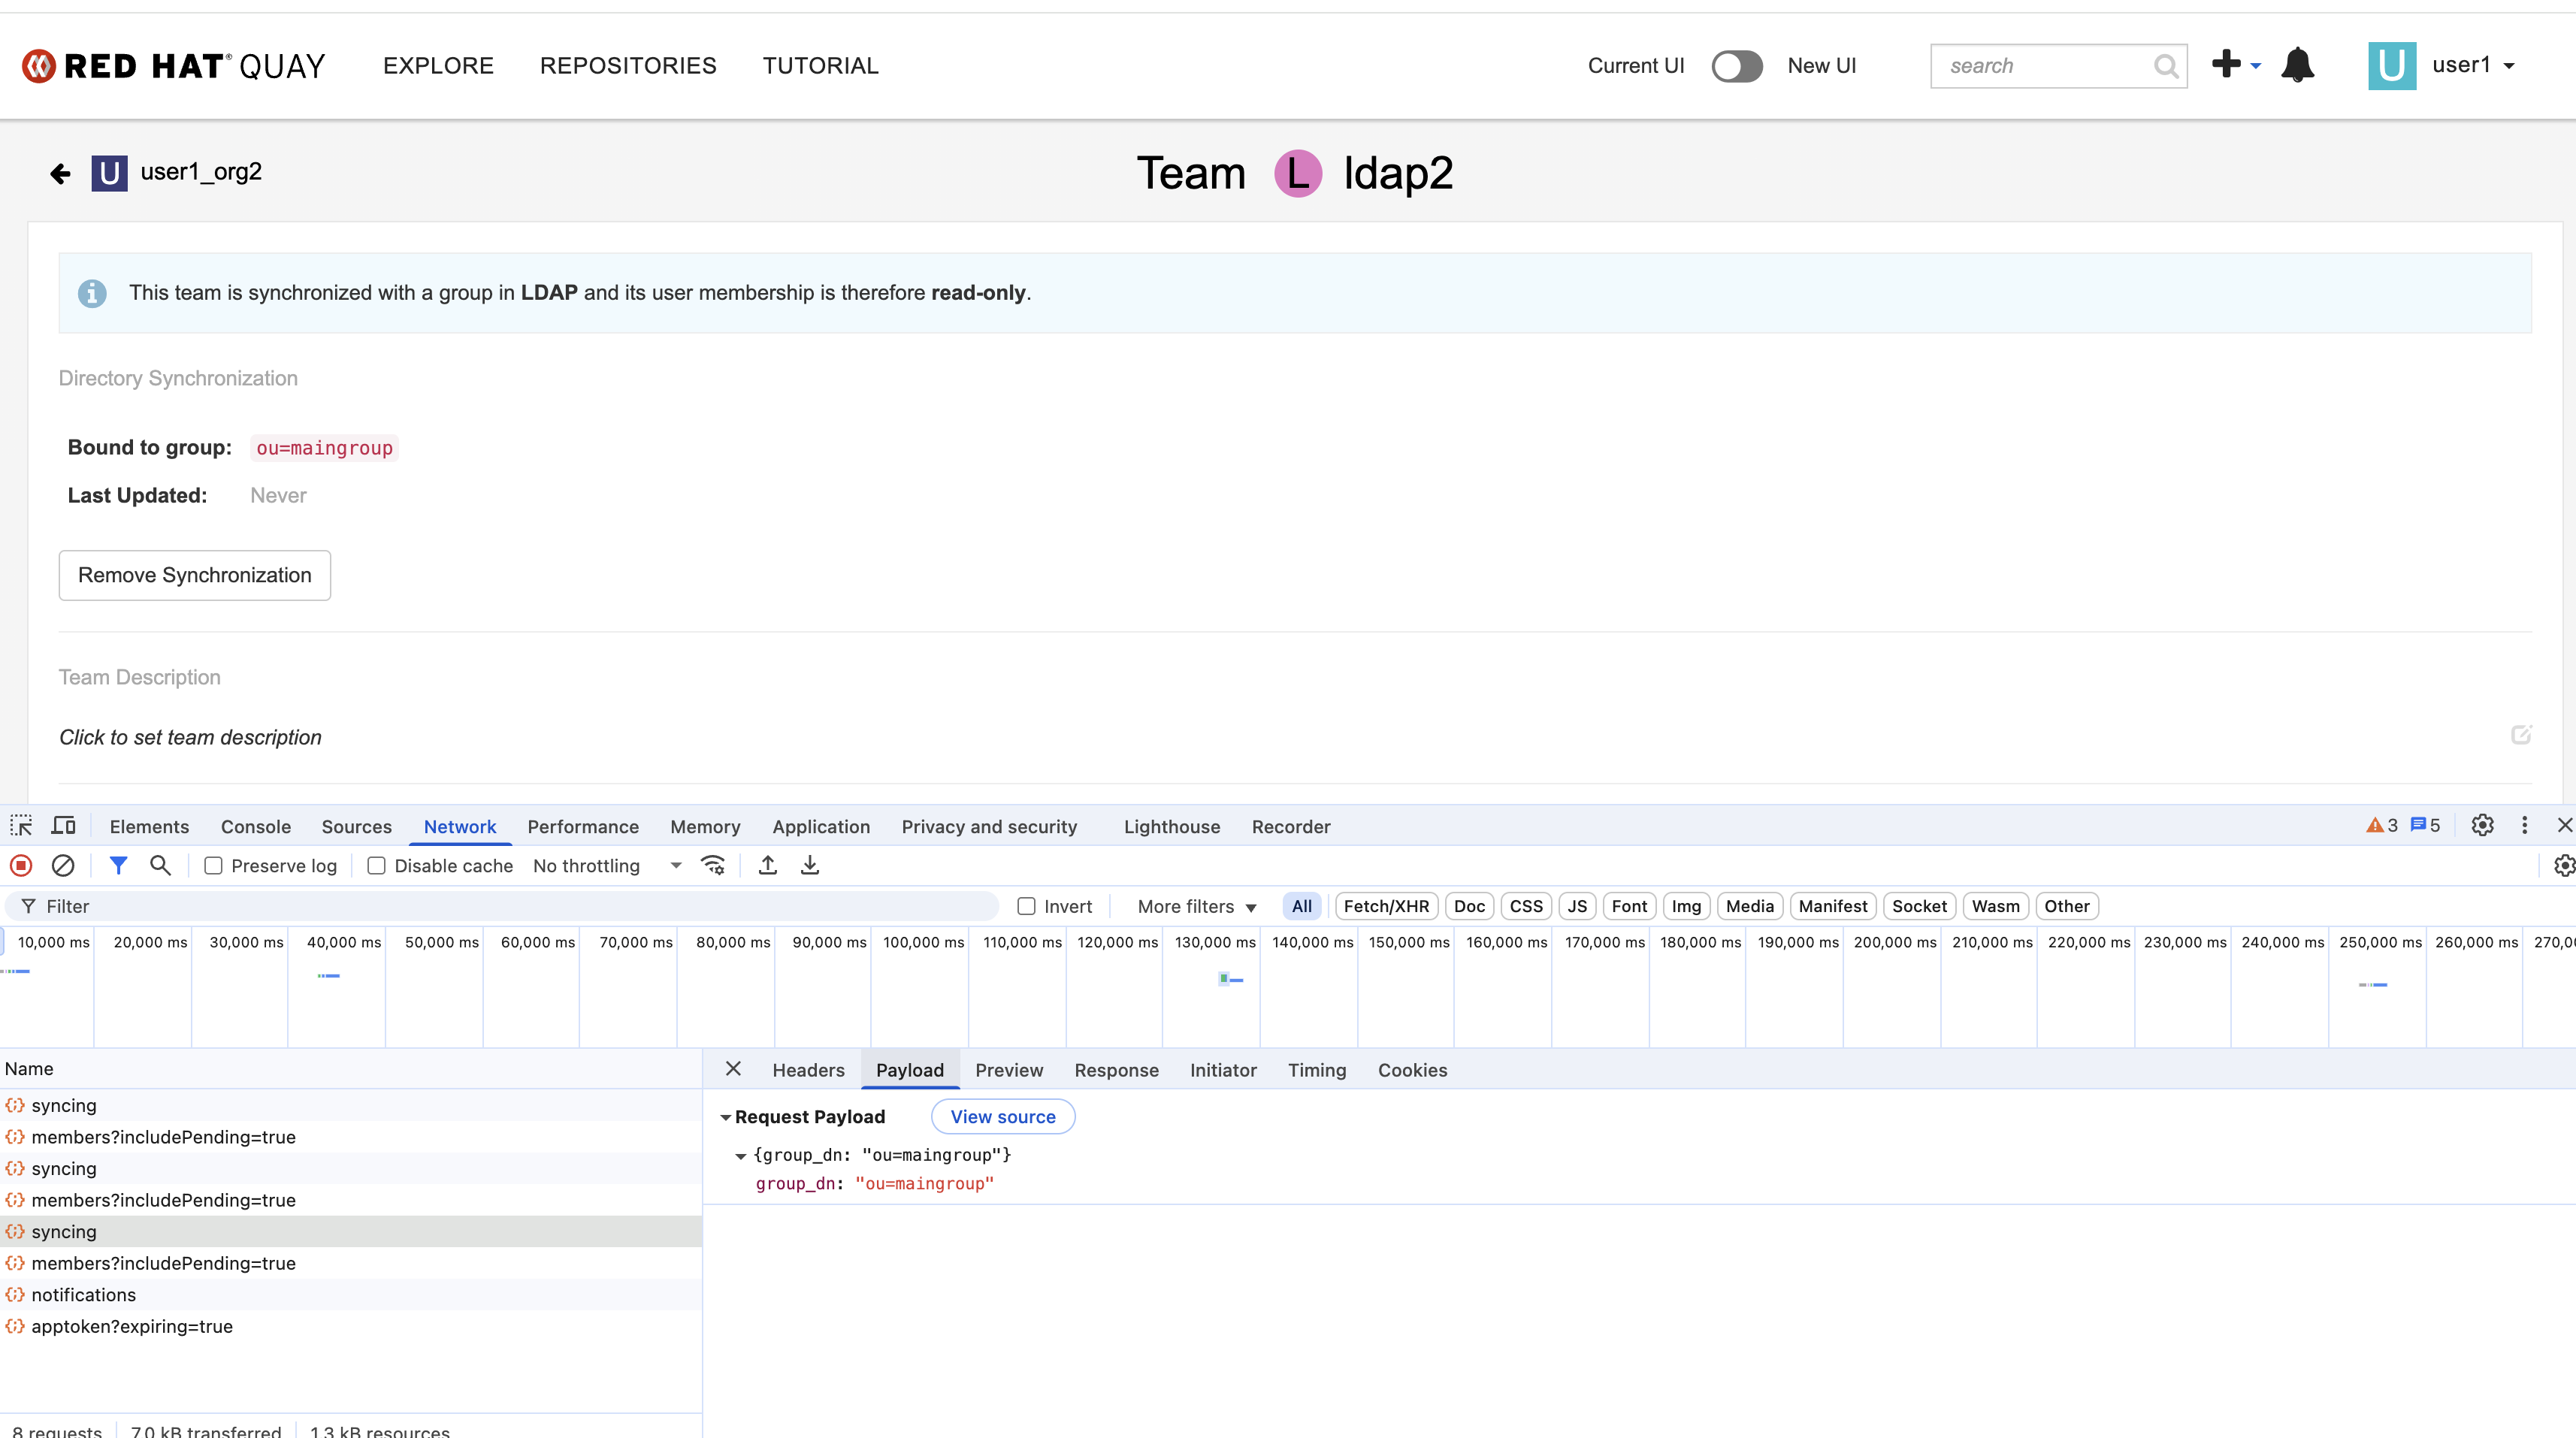Click the clear network log icon
The height and width of the screenshot is (1438, 2576).
tap(63, 865)
